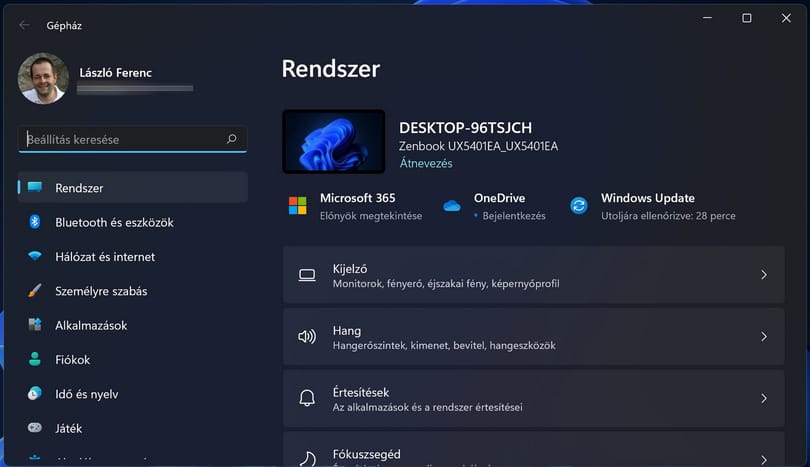Click the László Ferenc profile picture
The image size is (810, 467).
pos(43,78)
